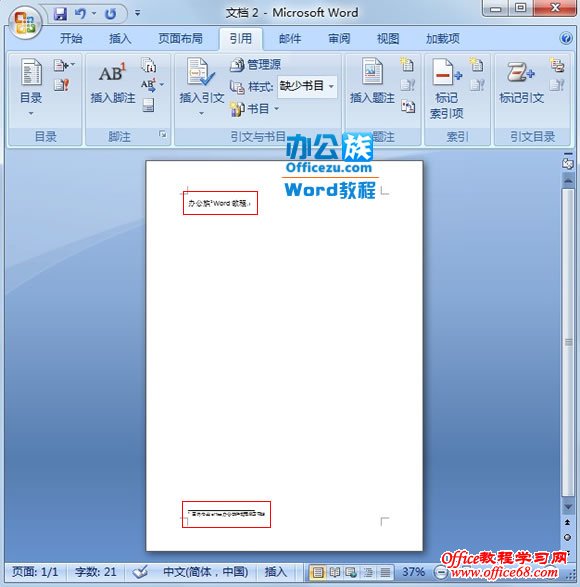Screen dimensions: 580x587
Task: Click the show notes icon
Action: click(148, 105)
